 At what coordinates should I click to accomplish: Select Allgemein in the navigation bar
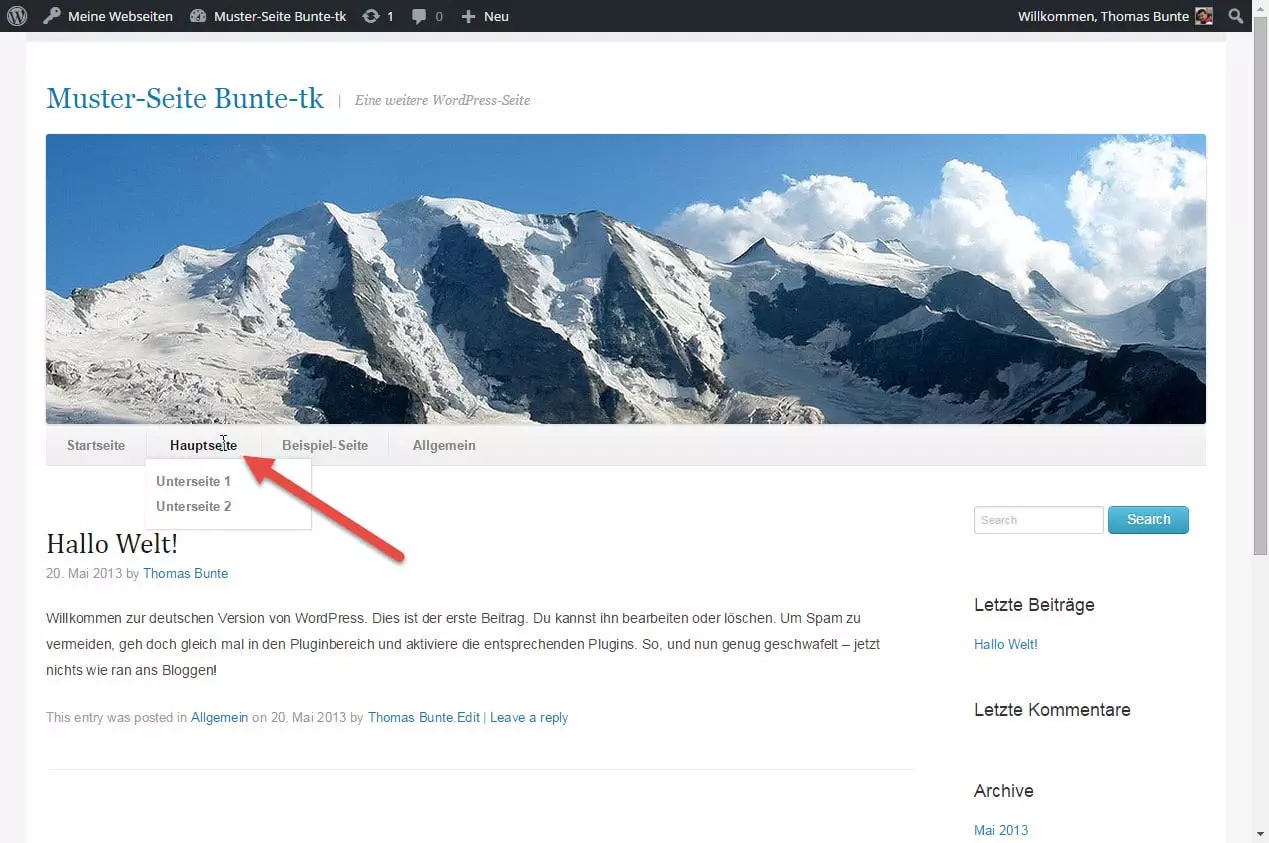tap(444, 445)
